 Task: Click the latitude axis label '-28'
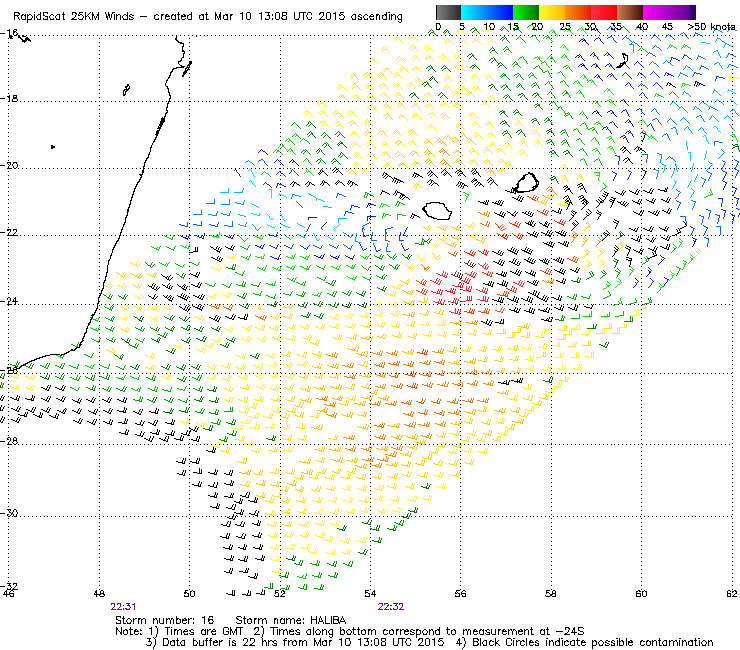[x=9, y=441]
